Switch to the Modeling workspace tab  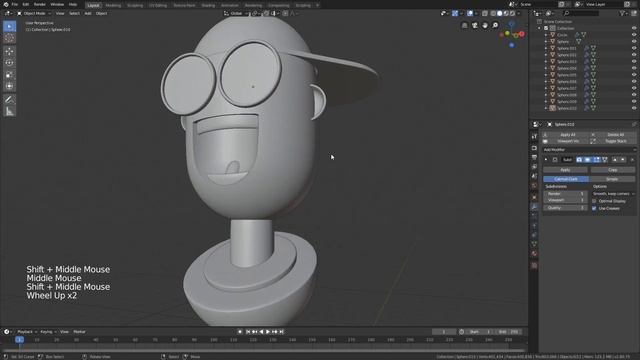point(113,5)
